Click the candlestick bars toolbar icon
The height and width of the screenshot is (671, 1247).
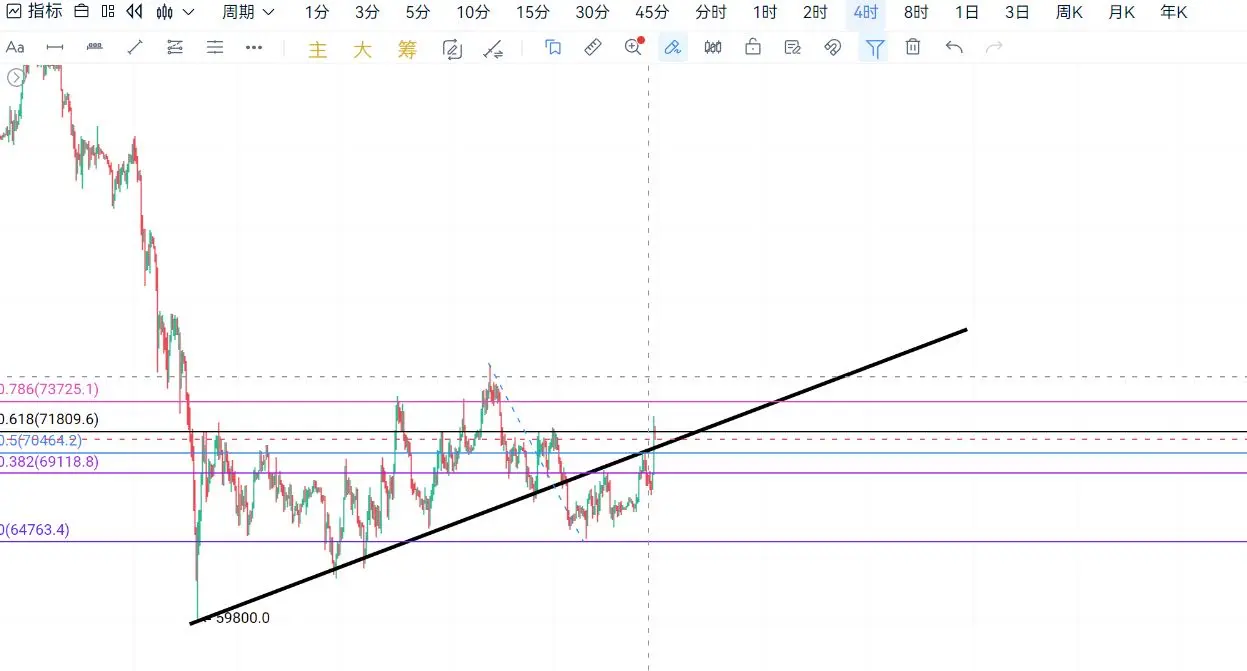pyautogui.click(x=713, y=47)
